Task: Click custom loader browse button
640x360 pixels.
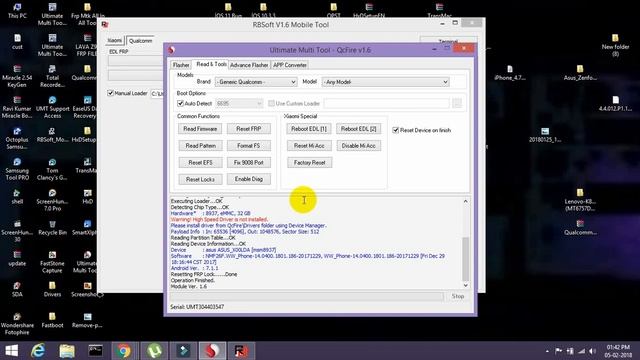Action: pyautogui.click(x=457, y=104)
